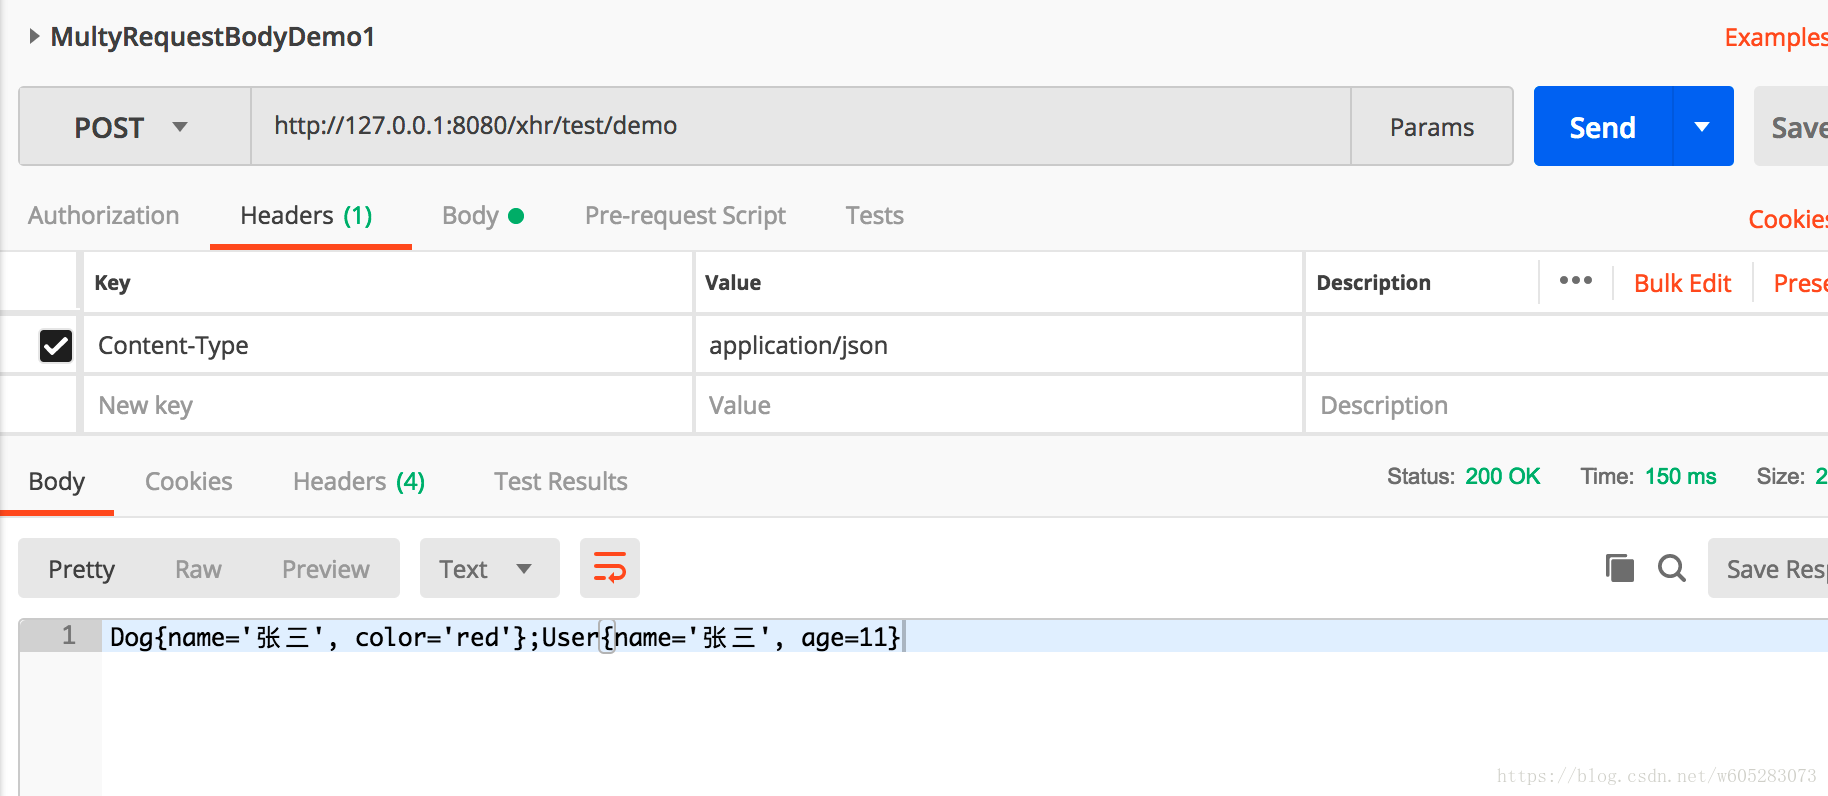The image size is (1828, 796).
Task: Open the Text format dropdown
Action: tap(489, 569)
